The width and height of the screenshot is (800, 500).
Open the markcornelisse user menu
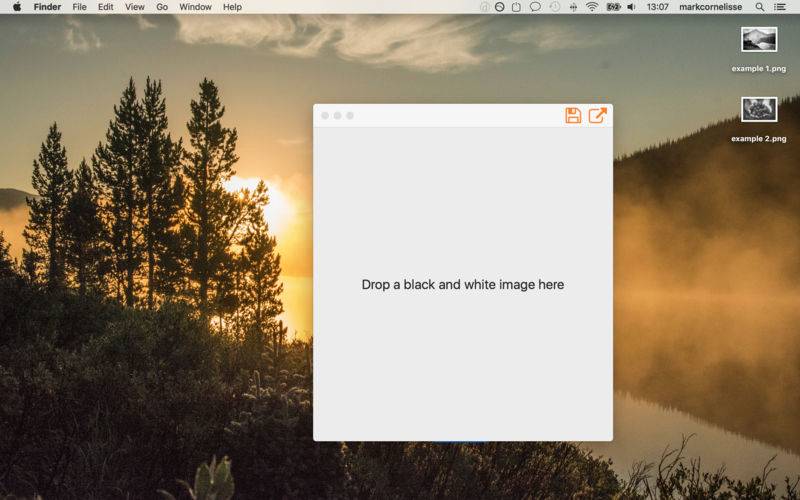[710, 7]
